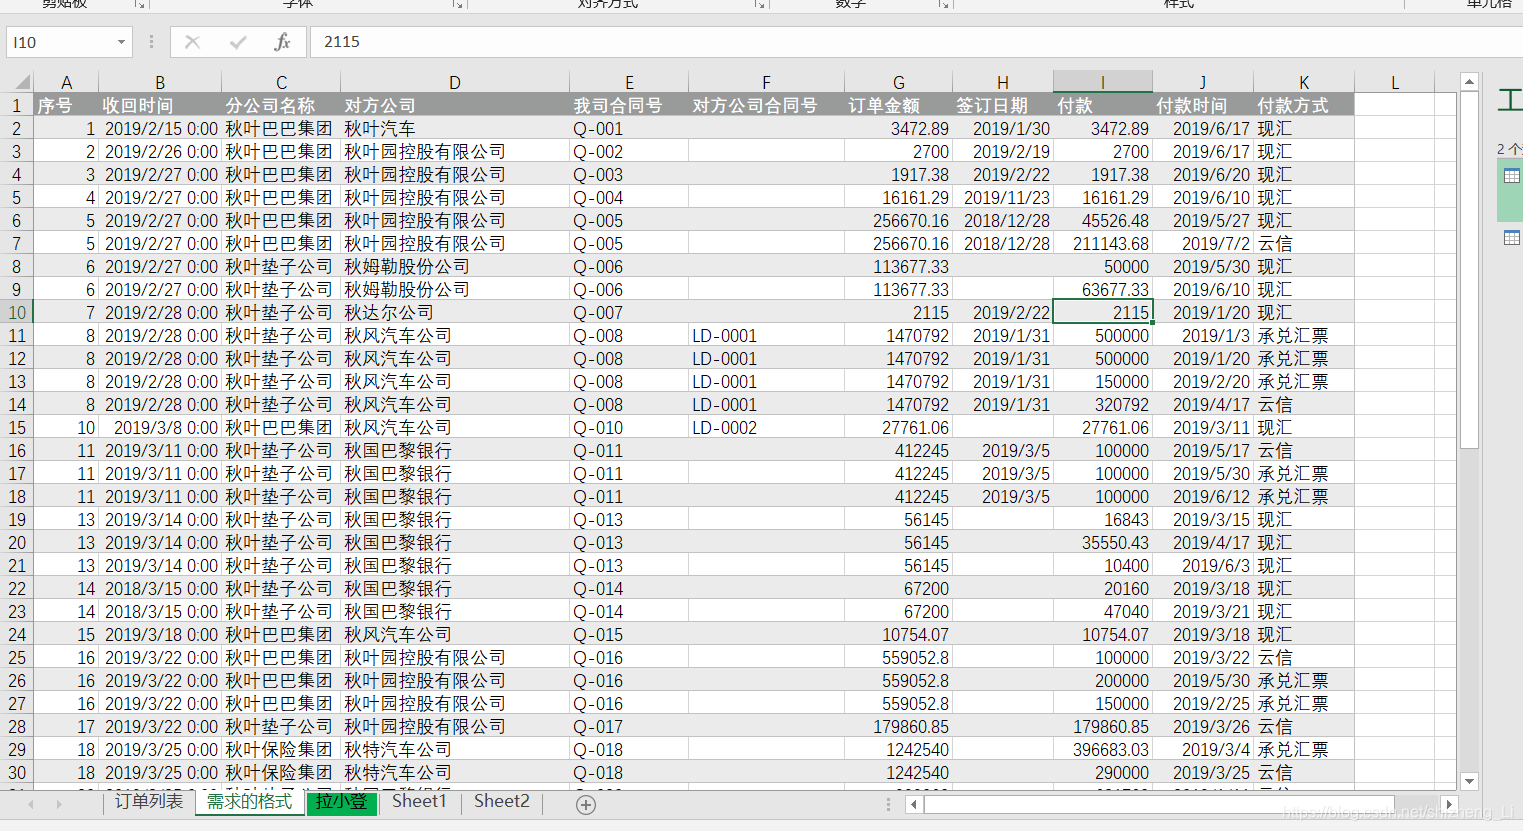Click the vertical scrollbar up arrow
The image size is (1523, 831).
point(1469,82)
